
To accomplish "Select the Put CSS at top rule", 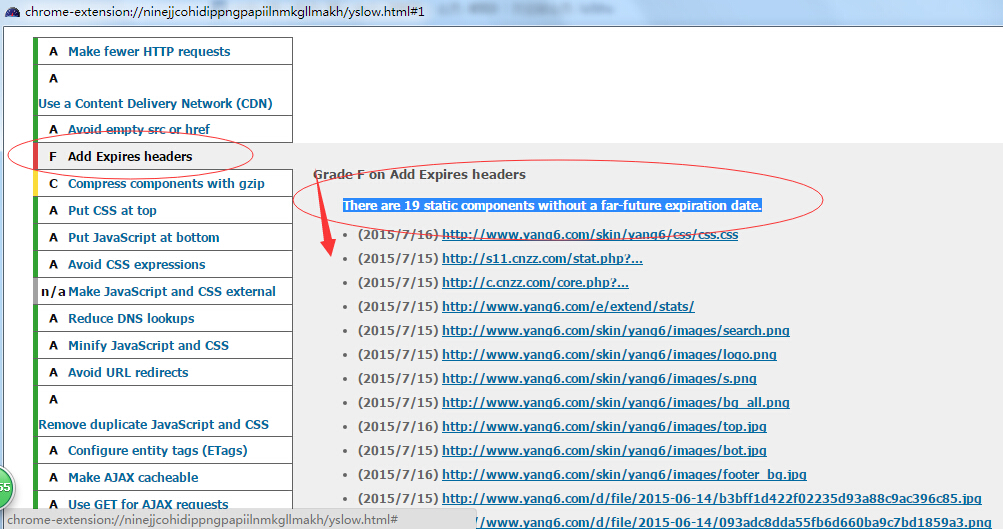I will [112, 210].
